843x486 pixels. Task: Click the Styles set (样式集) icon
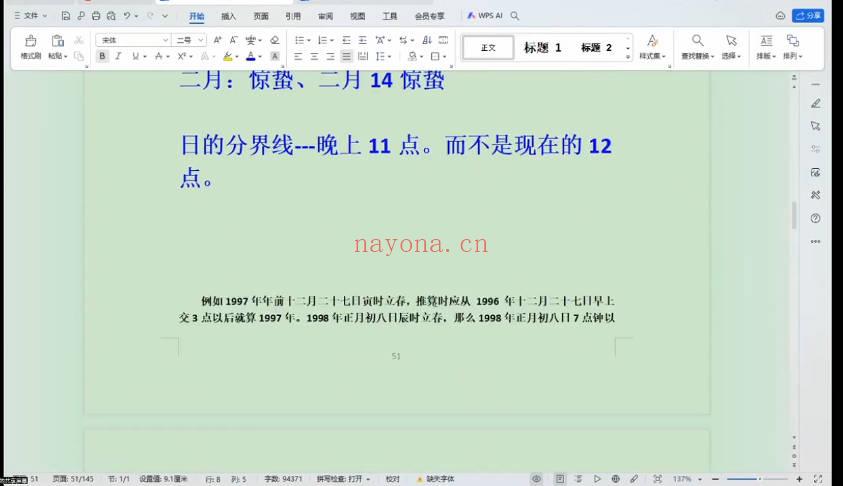652,41
